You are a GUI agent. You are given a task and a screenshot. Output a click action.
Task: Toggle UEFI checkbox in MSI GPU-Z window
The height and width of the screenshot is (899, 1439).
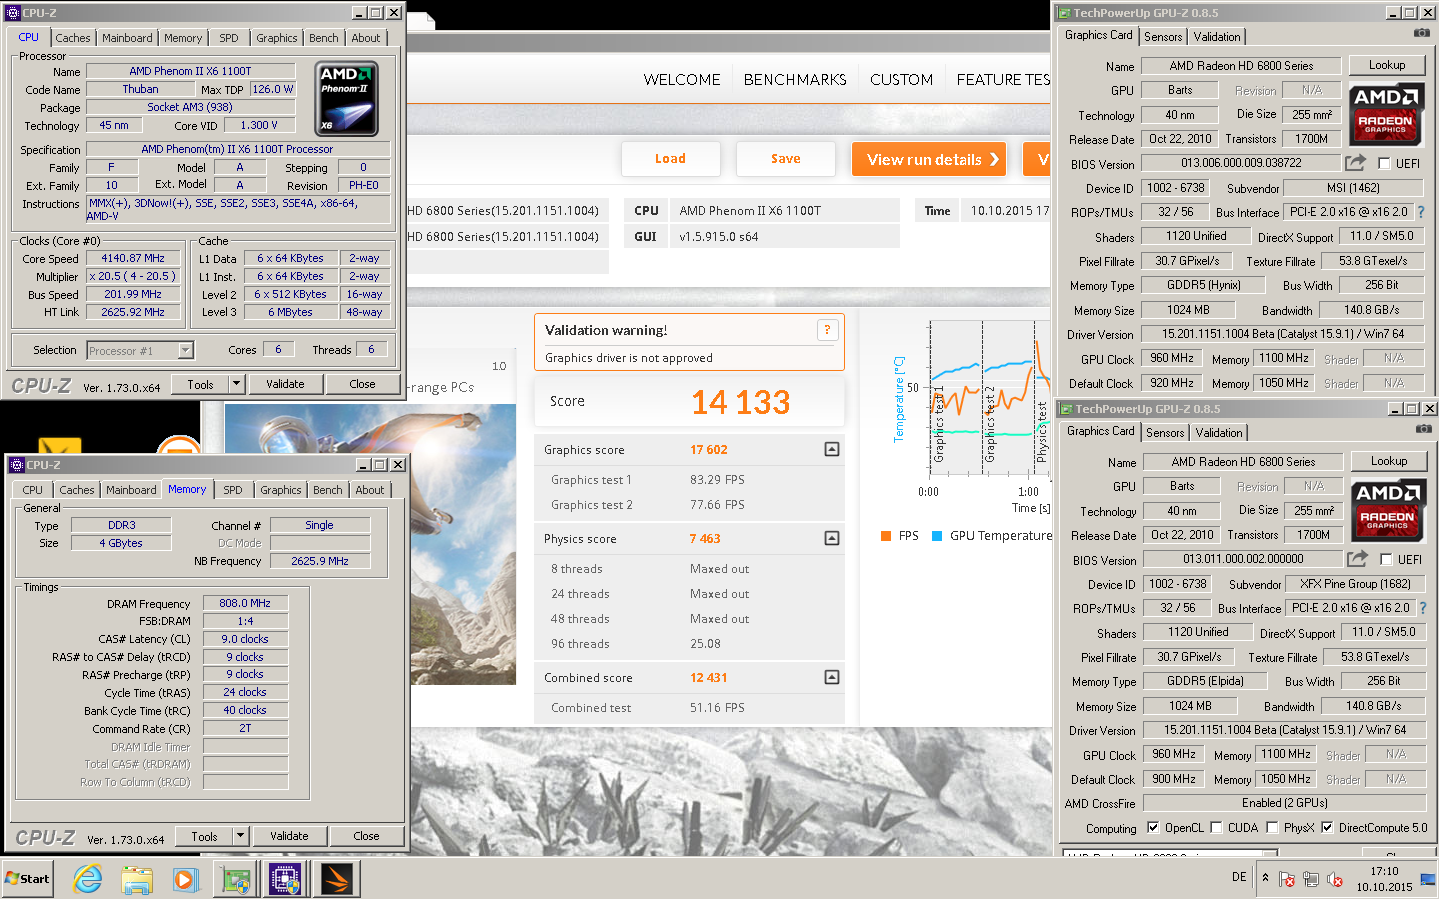pyautogui.click(x=1384, y=163)
